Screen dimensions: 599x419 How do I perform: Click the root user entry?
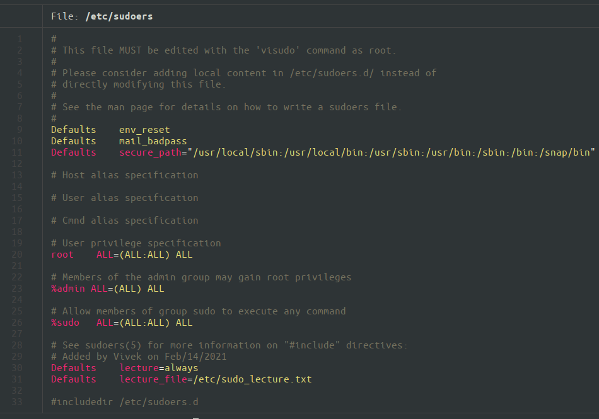tap(121, 255)
